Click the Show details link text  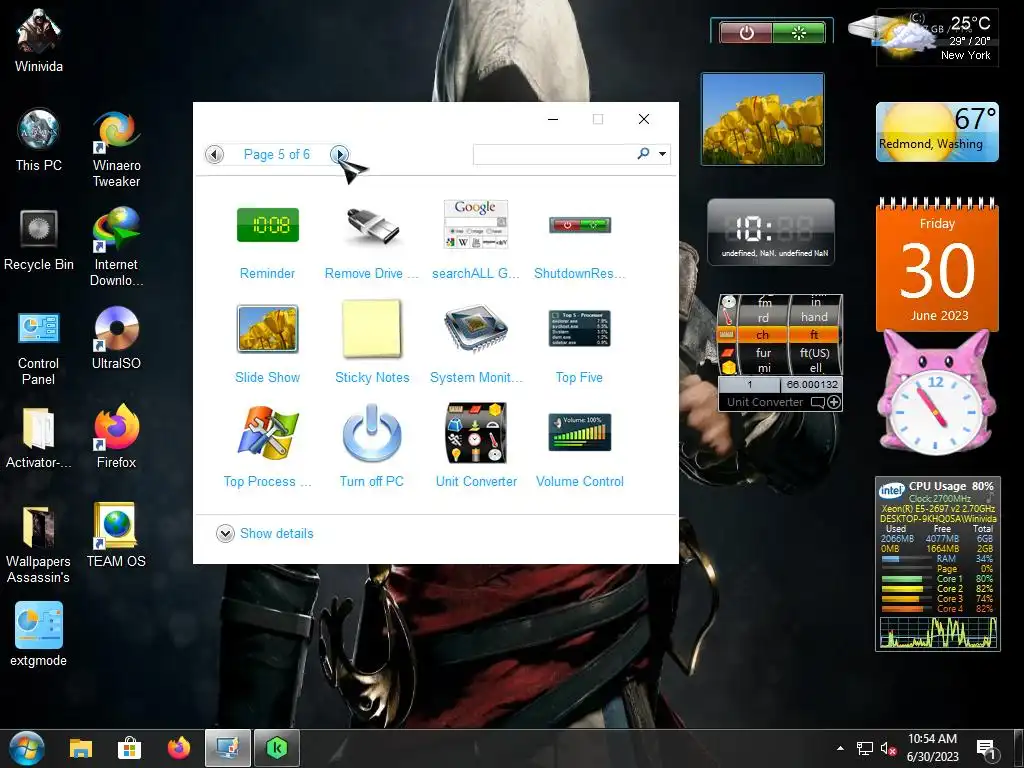(277, 534)
